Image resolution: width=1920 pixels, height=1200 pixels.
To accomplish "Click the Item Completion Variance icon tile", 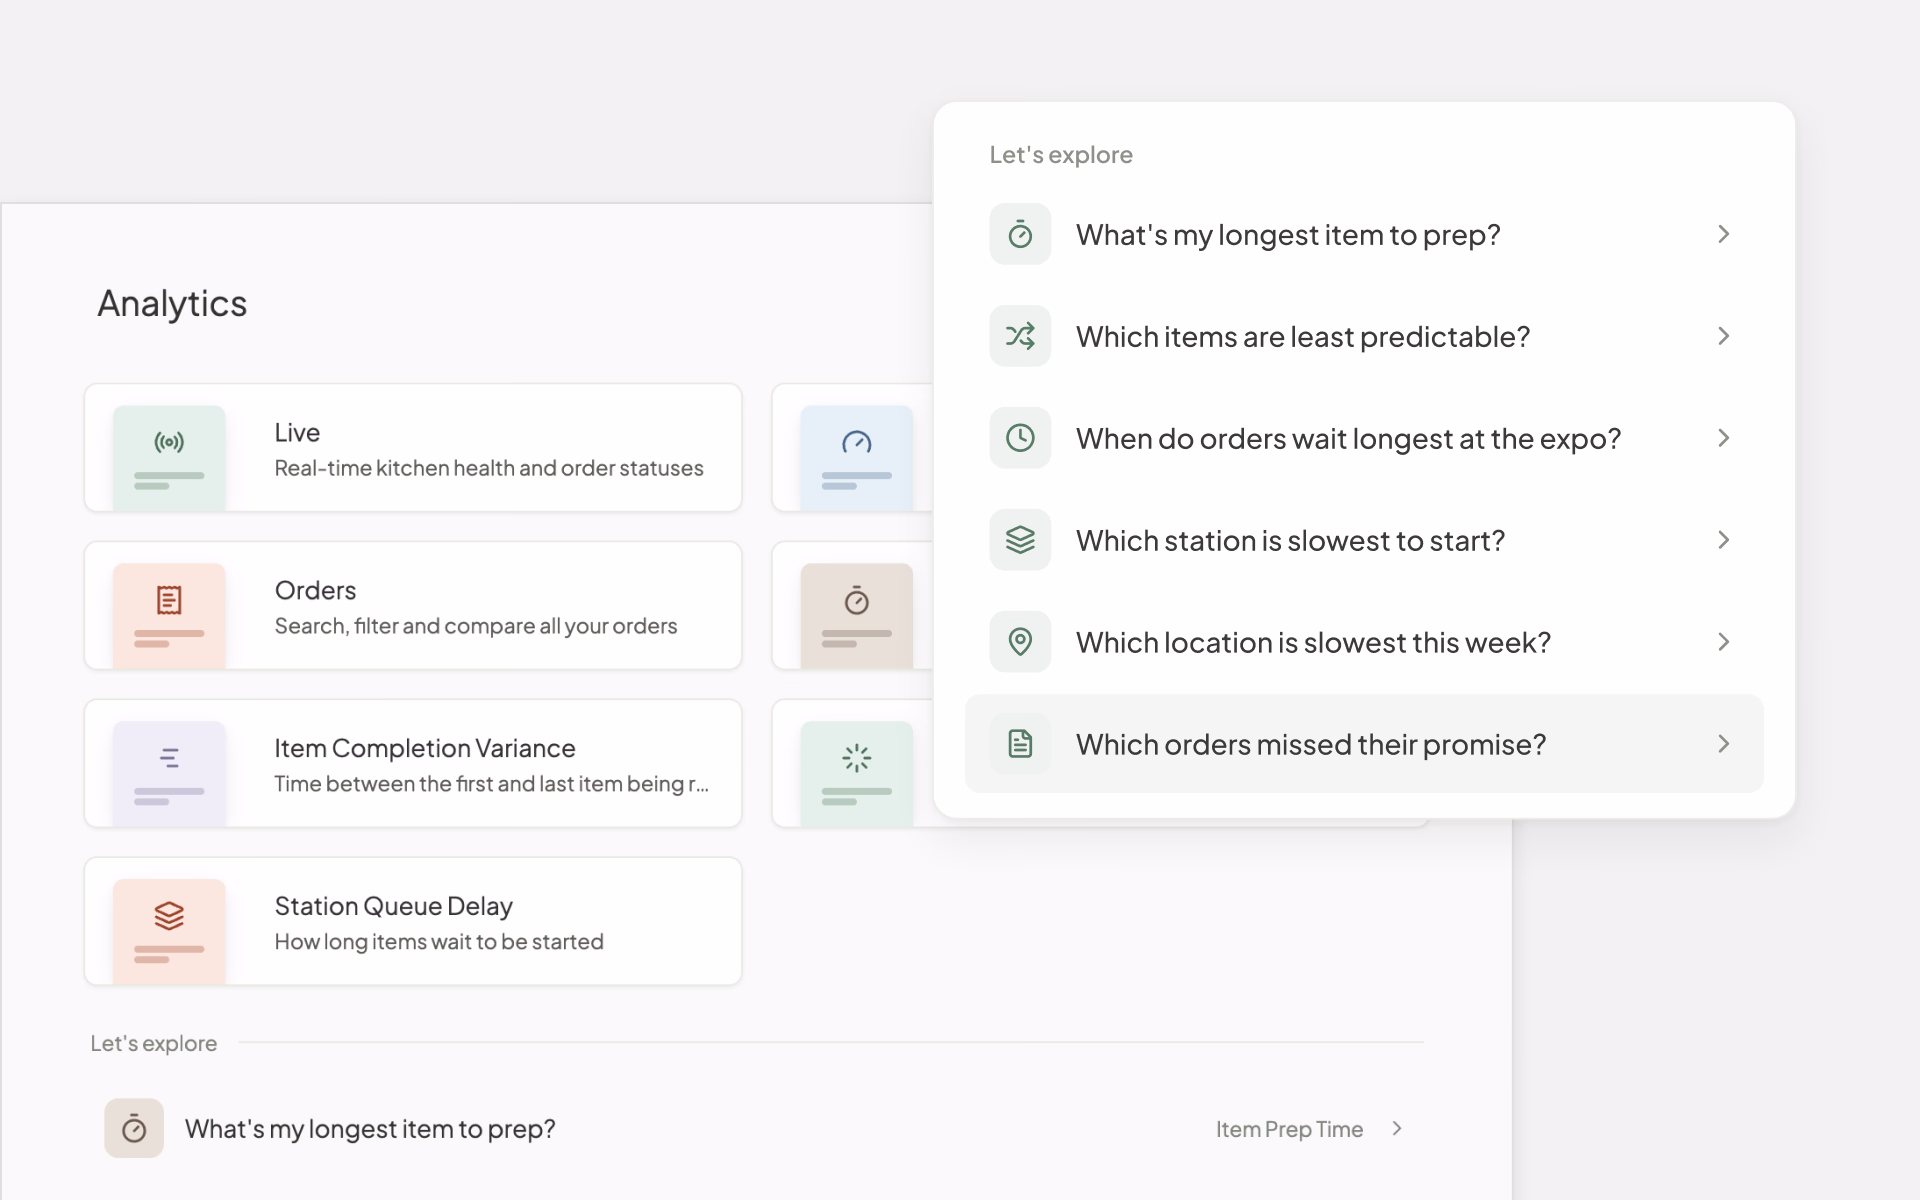I will pos(169,774).
